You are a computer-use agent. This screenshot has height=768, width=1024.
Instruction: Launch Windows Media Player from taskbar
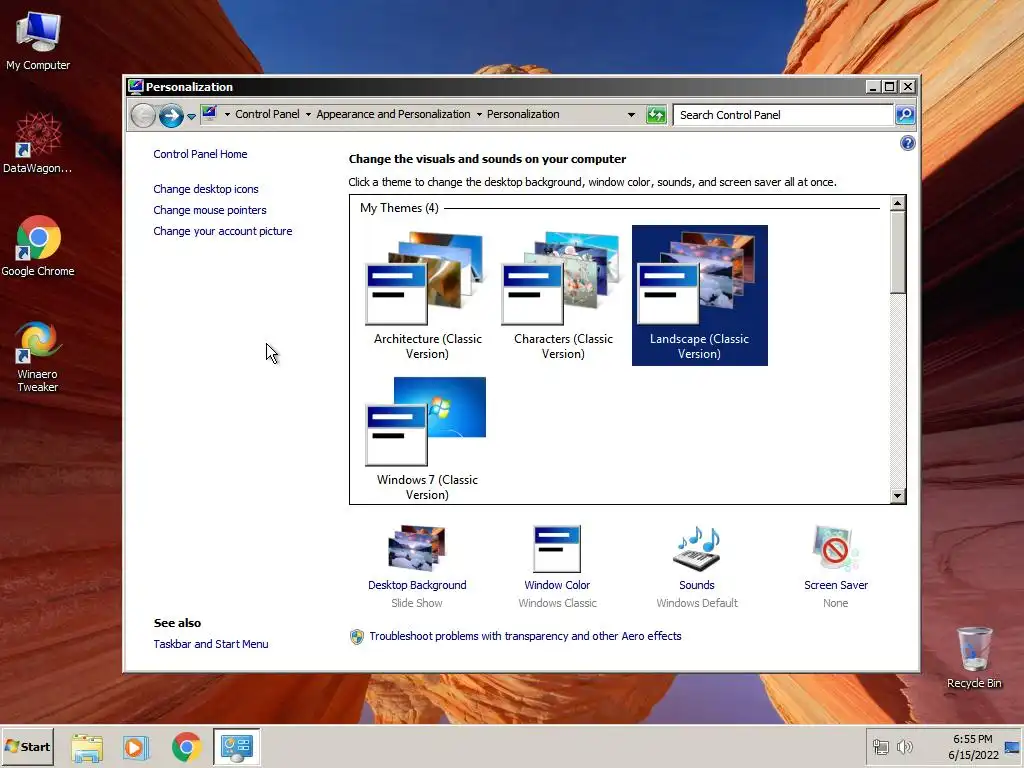pos(136,747)
